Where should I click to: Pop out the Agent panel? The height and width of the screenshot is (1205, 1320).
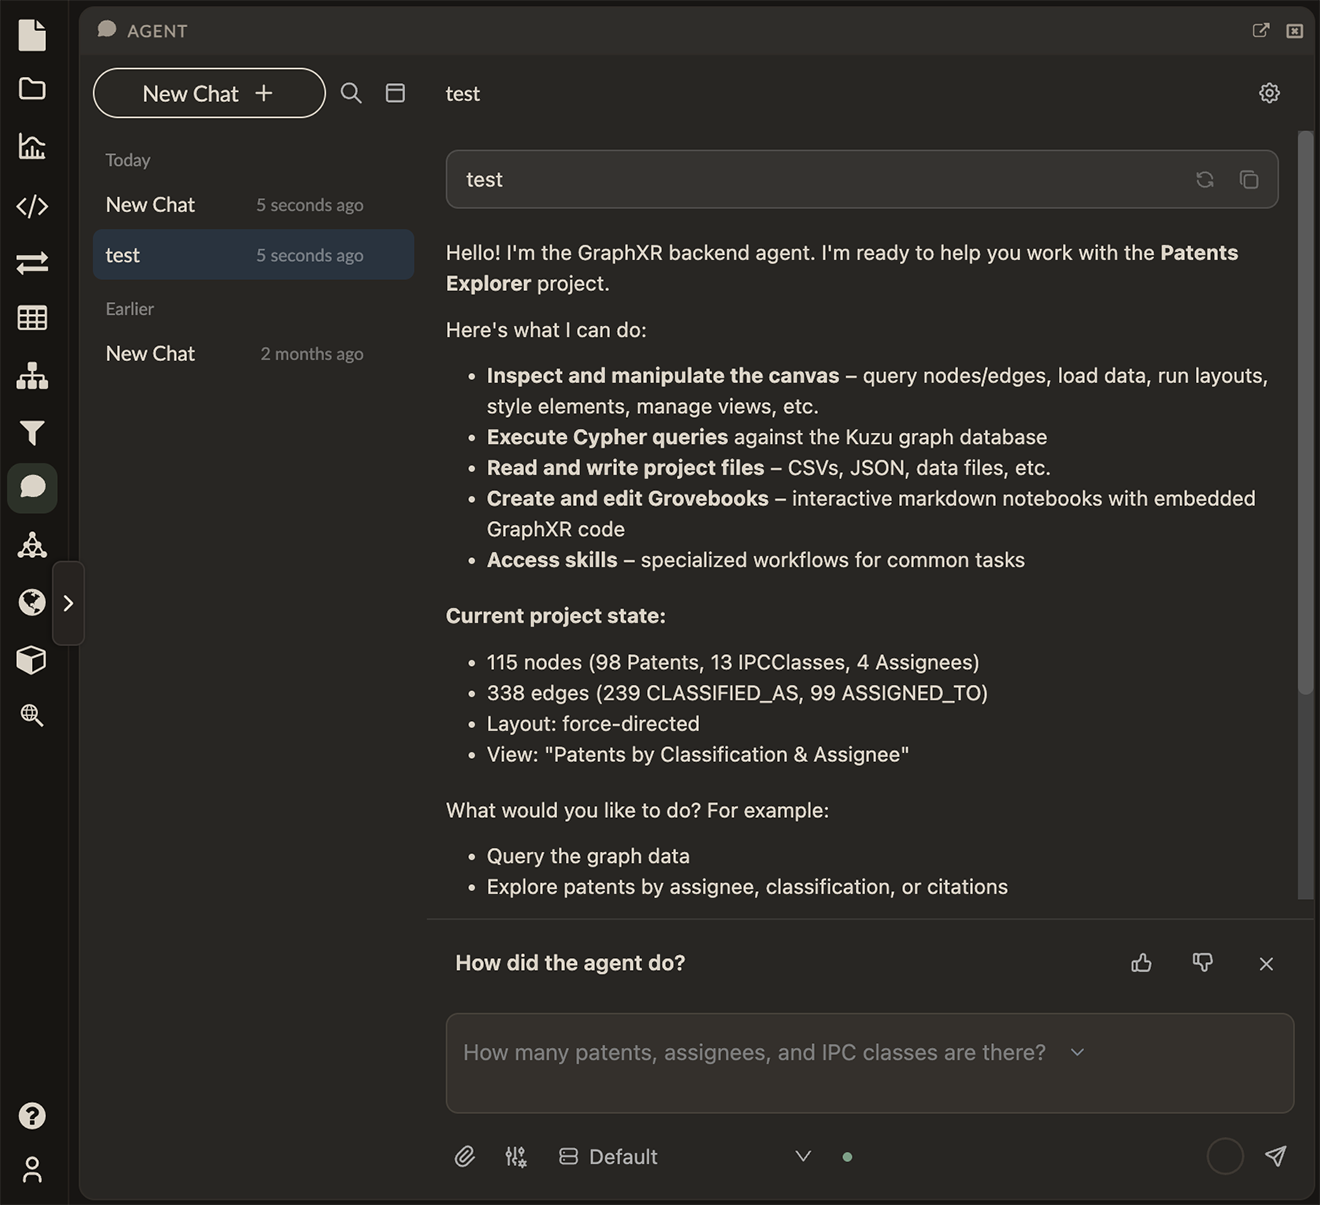1261,31
